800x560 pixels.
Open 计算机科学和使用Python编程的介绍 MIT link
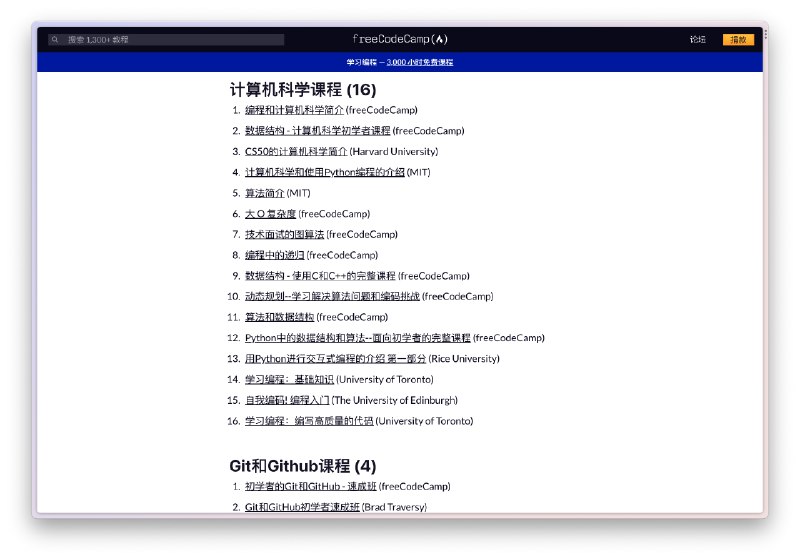coord(324,172)
